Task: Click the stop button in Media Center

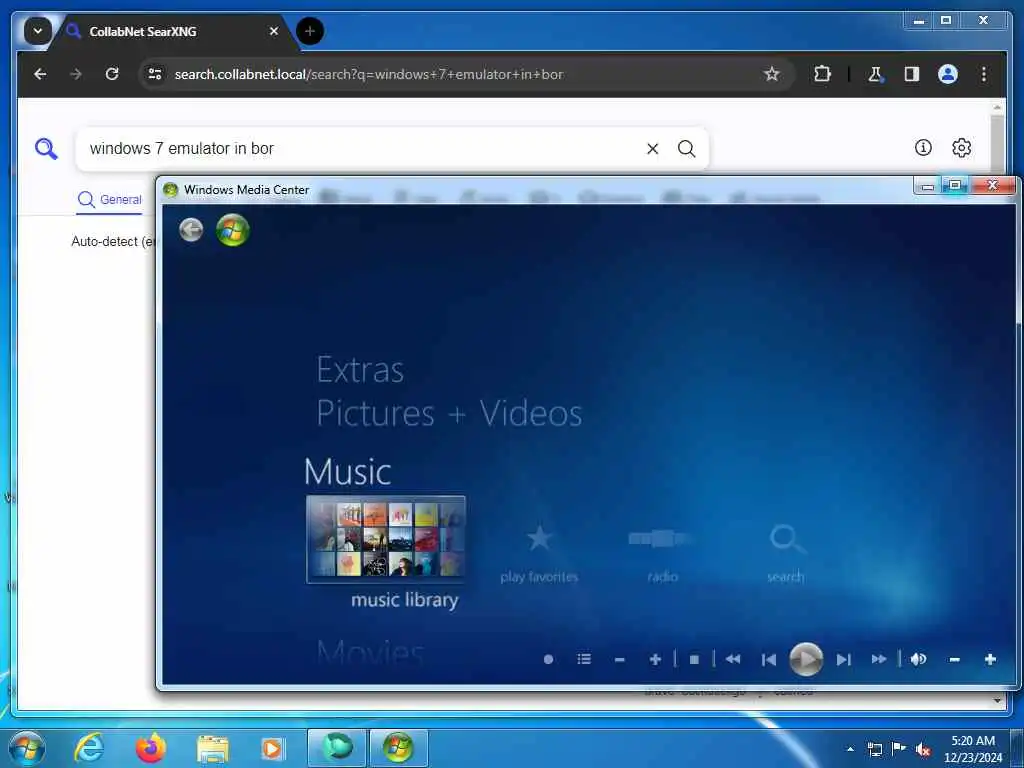Action: point(694,660)
